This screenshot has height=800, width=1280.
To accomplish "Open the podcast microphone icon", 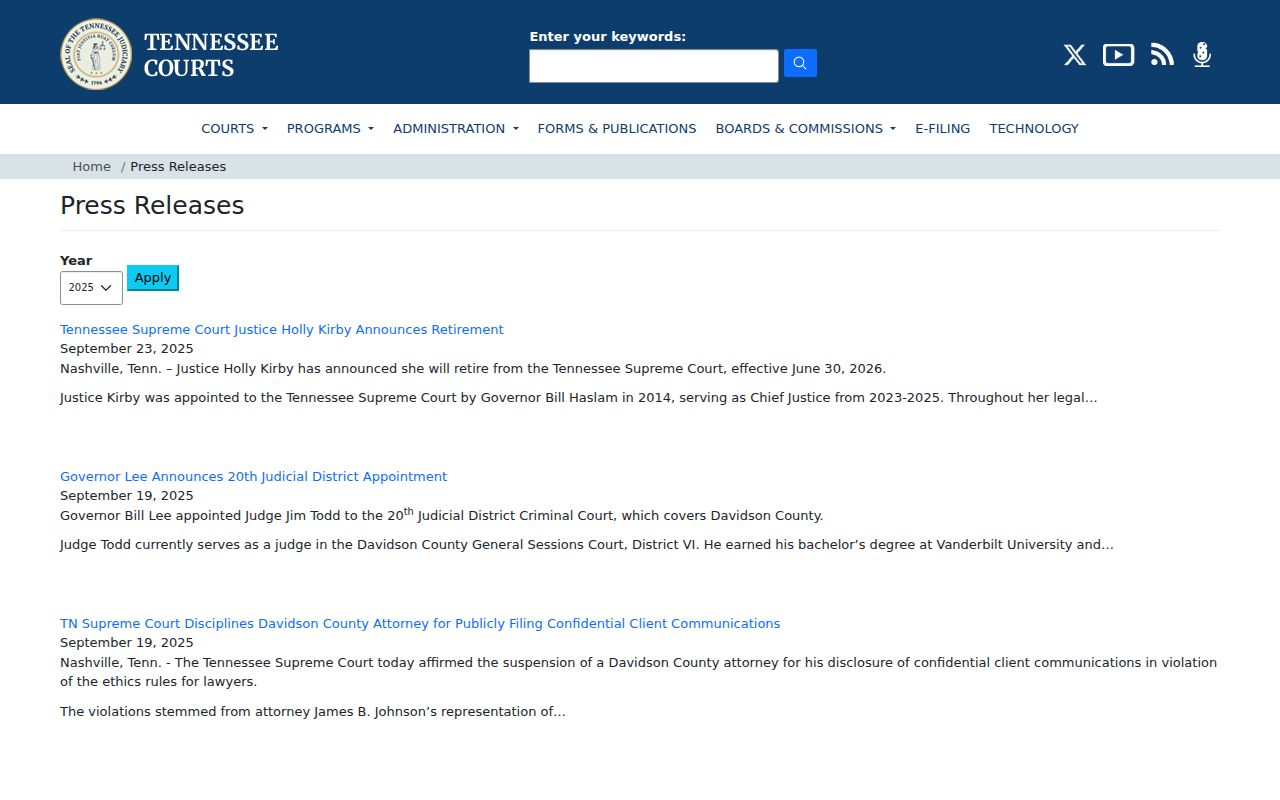I will tap(1202, 55).
